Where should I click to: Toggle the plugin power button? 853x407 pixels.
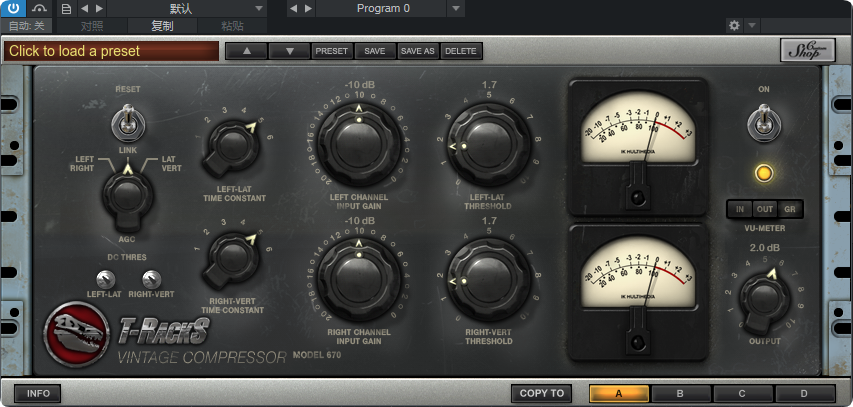pyautogui.click(x=13, y=8)
